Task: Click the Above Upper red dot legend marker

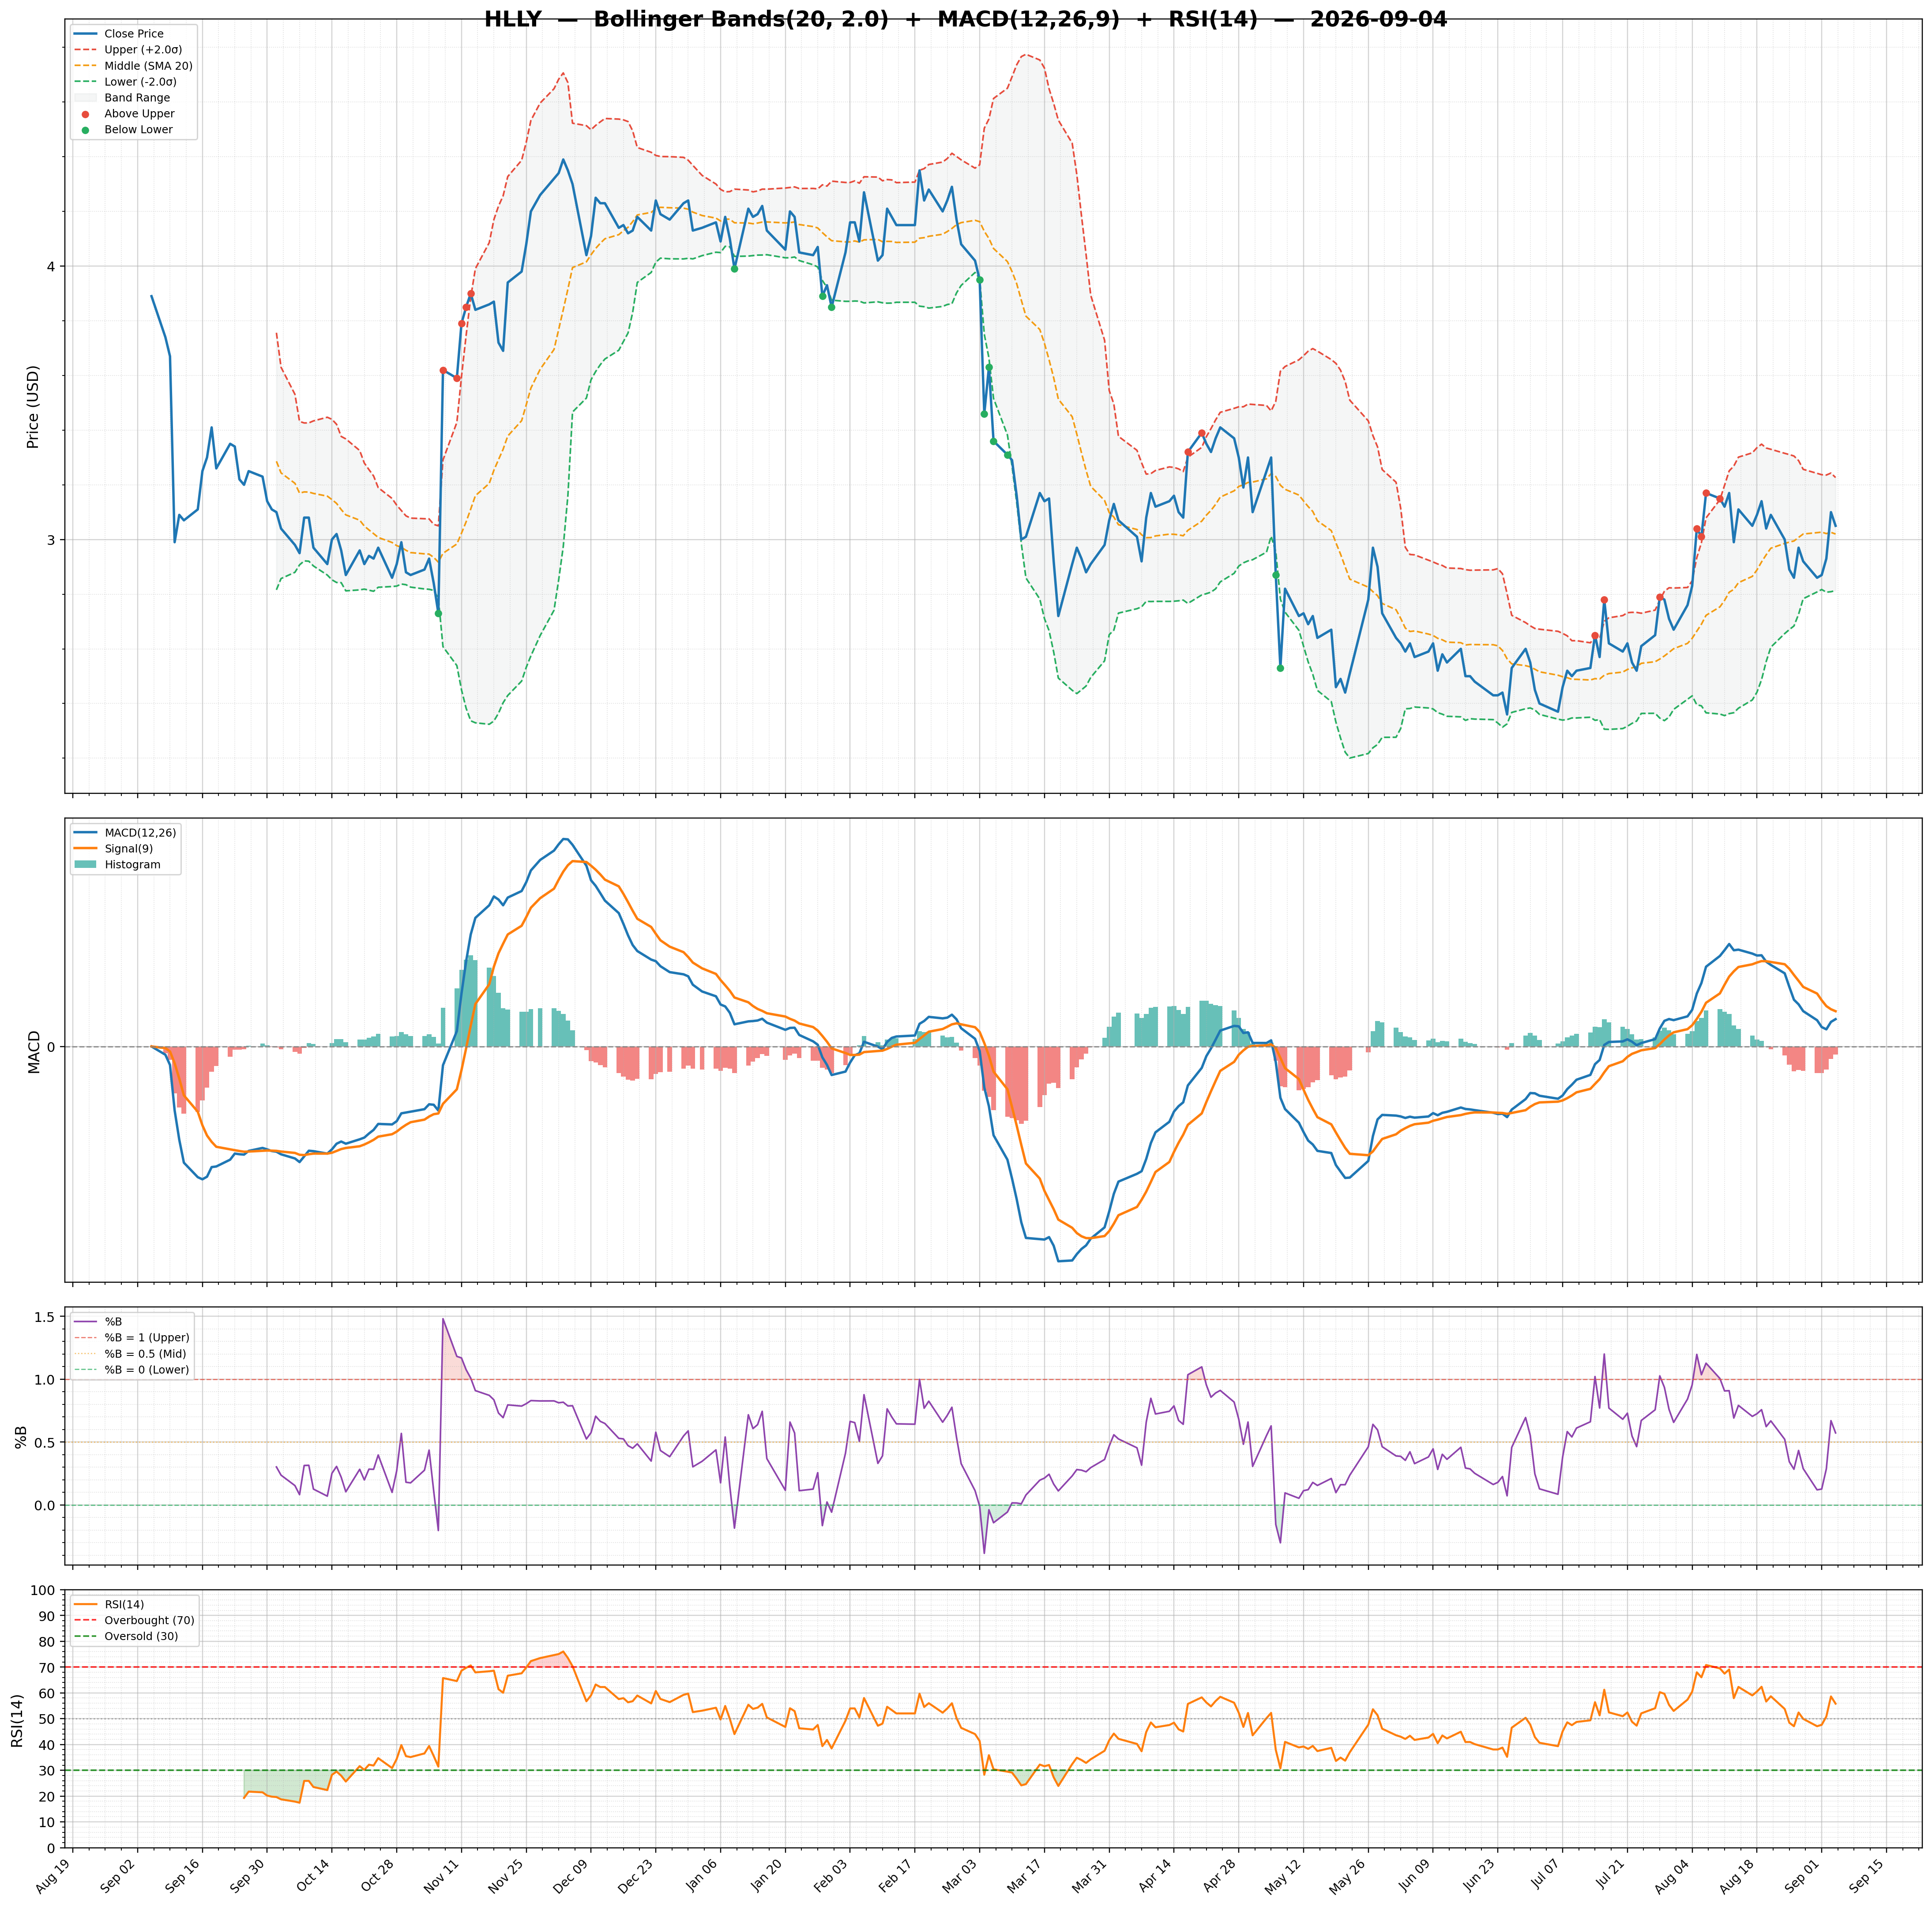Action: tap(85, 114)
